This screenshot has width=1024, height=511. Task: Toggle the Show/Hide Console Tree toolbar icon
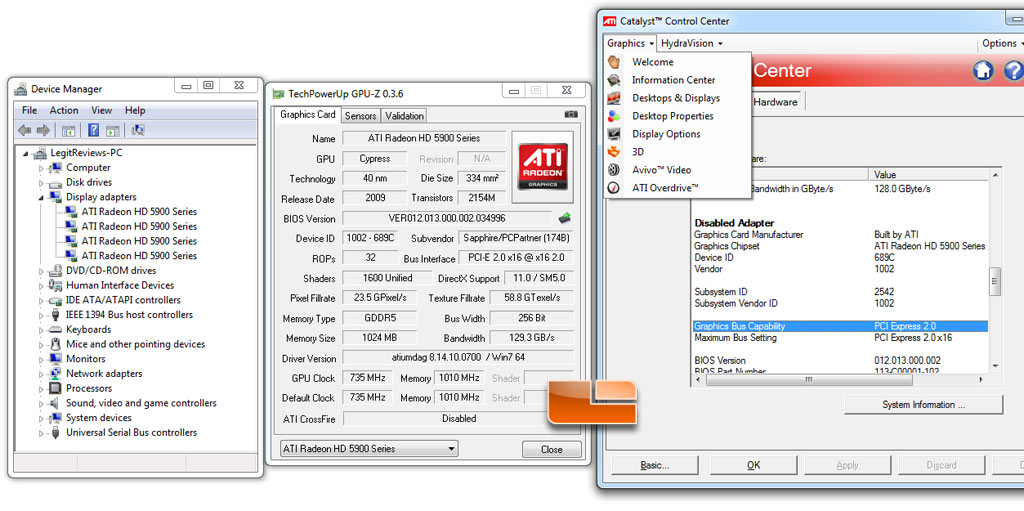tap(68, 130)
